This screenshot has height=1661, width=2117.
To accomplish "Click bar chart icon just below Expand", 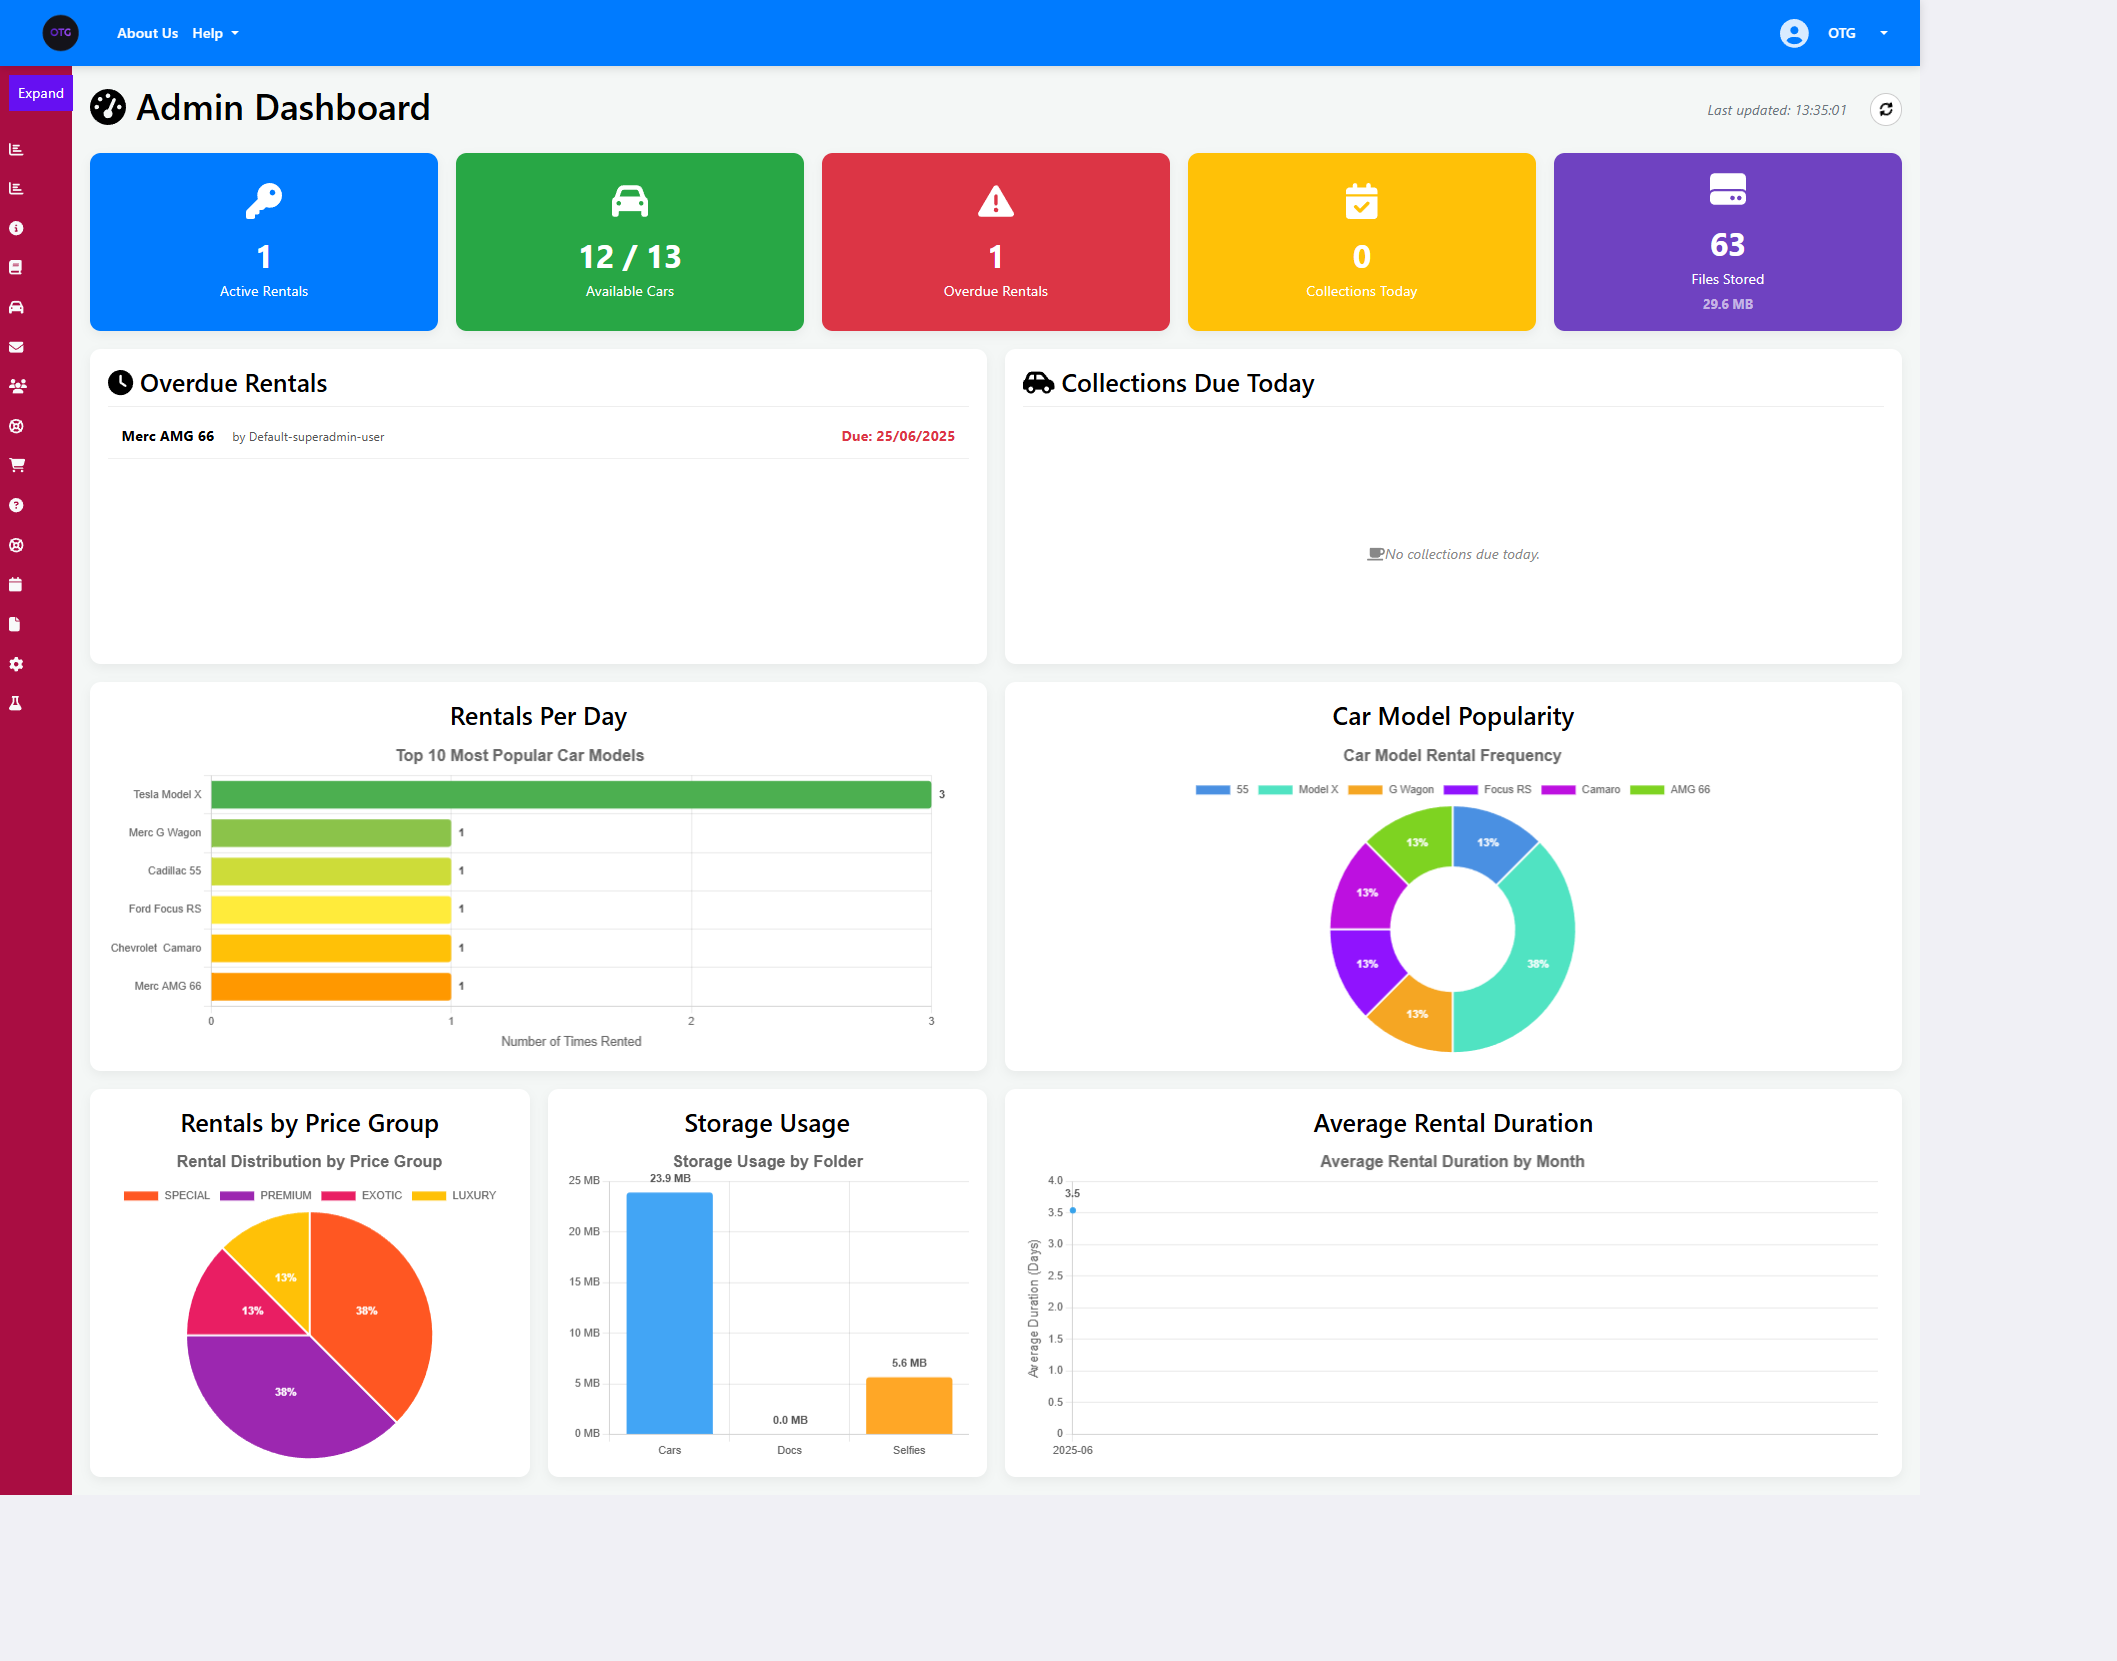I will tap(16, 149).
